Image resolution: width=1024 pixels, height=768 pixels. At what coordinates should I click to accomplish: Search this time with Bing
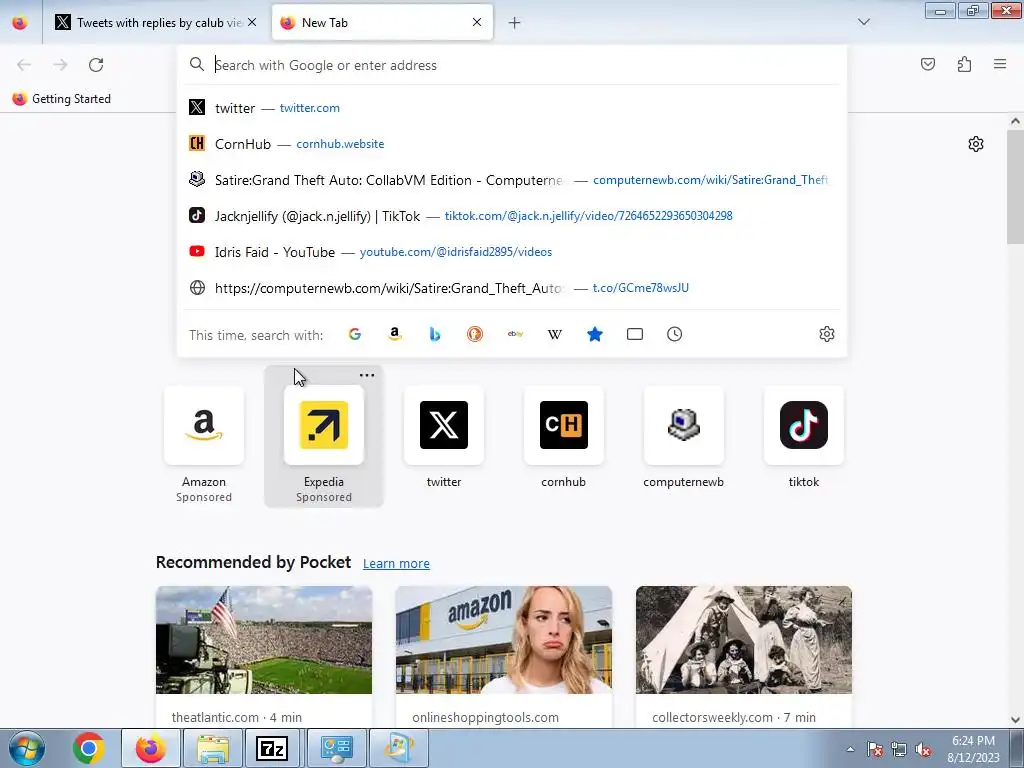434,334
